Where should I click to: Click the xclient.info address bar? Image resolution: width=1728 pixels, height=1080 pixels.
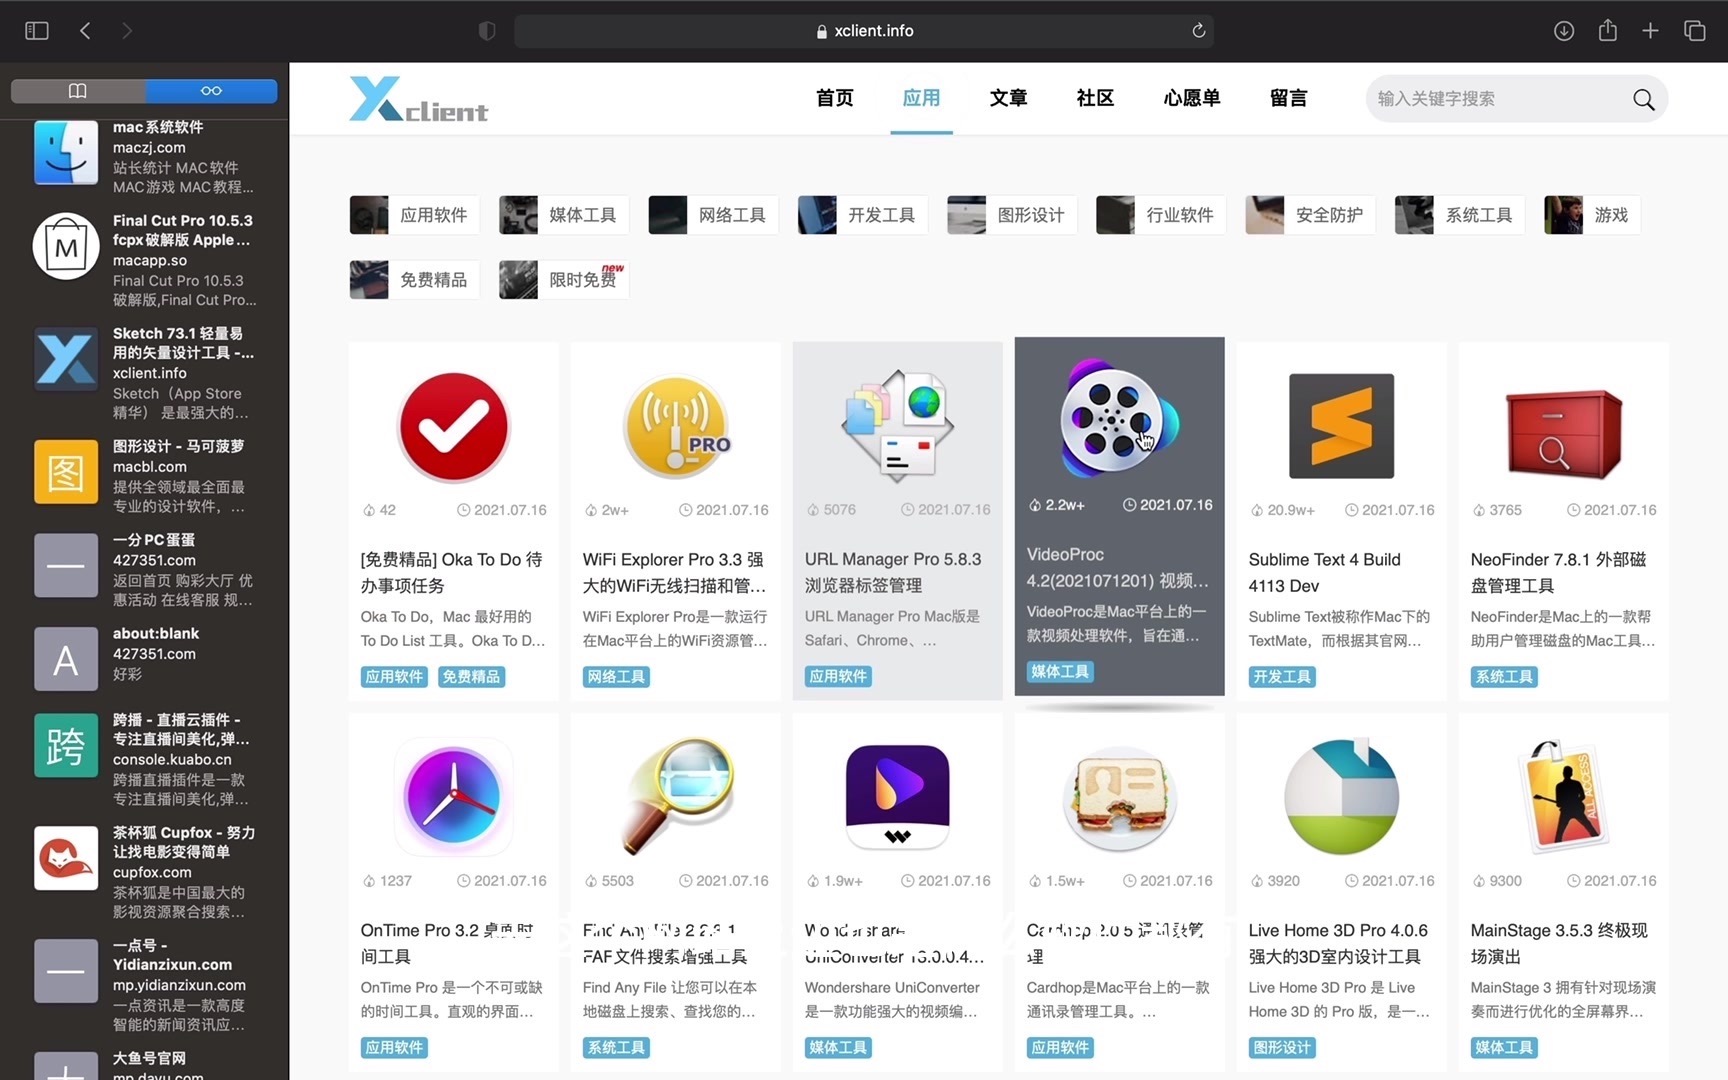coord(864,31)
